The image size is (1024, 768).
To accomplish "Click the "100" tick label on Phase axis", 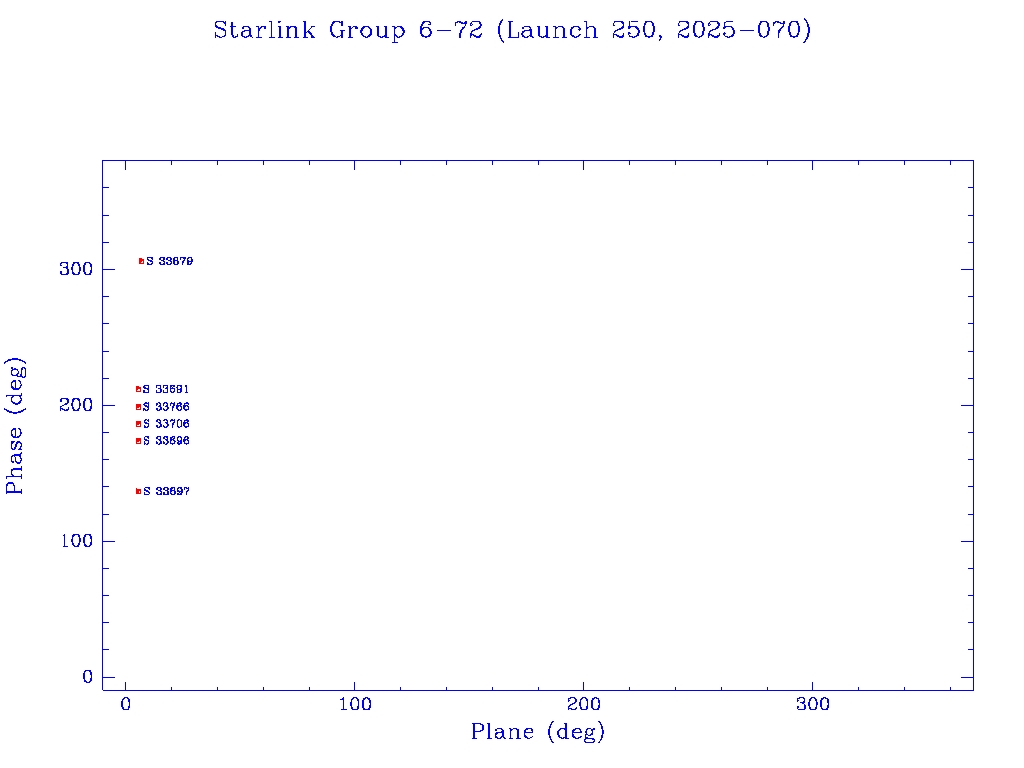I will (x=76, y=541).
